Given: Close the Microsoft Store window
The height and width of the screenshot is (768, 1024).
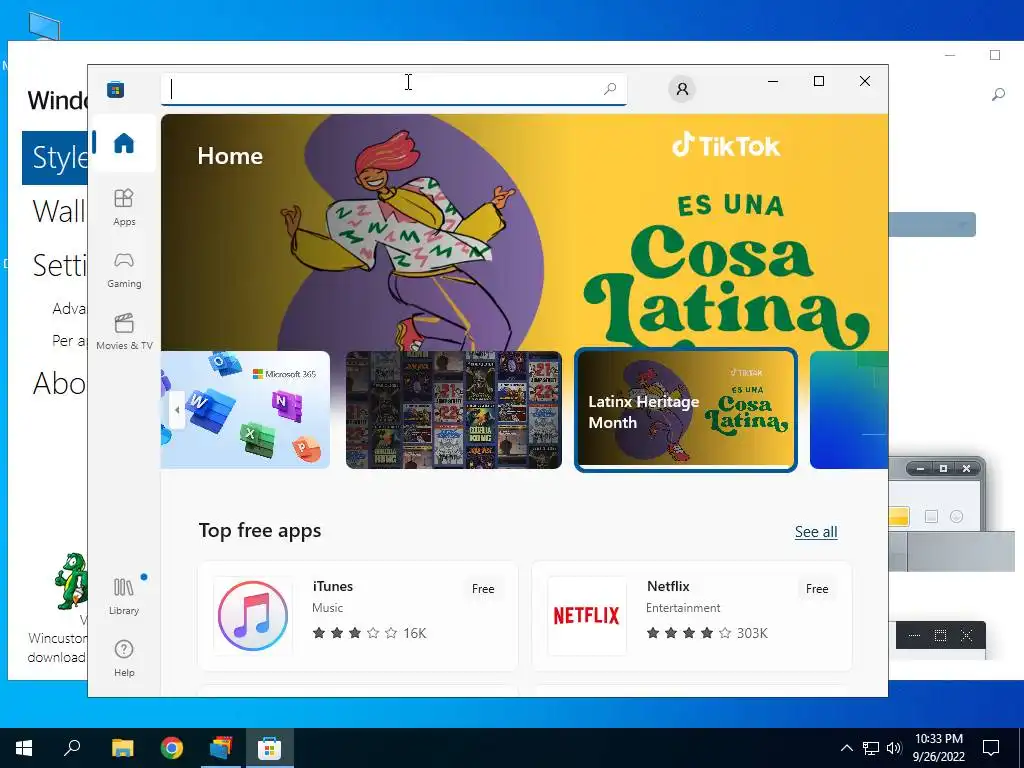Looking at the screenshot, I should [x=865, y=82].
